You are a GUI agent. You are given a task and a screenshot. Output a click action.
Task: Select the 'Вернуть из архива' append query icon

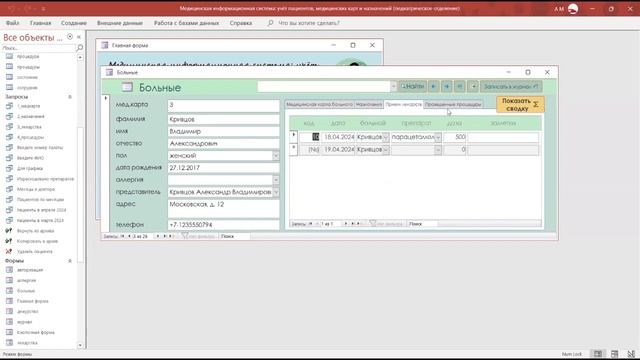point(9,231)
